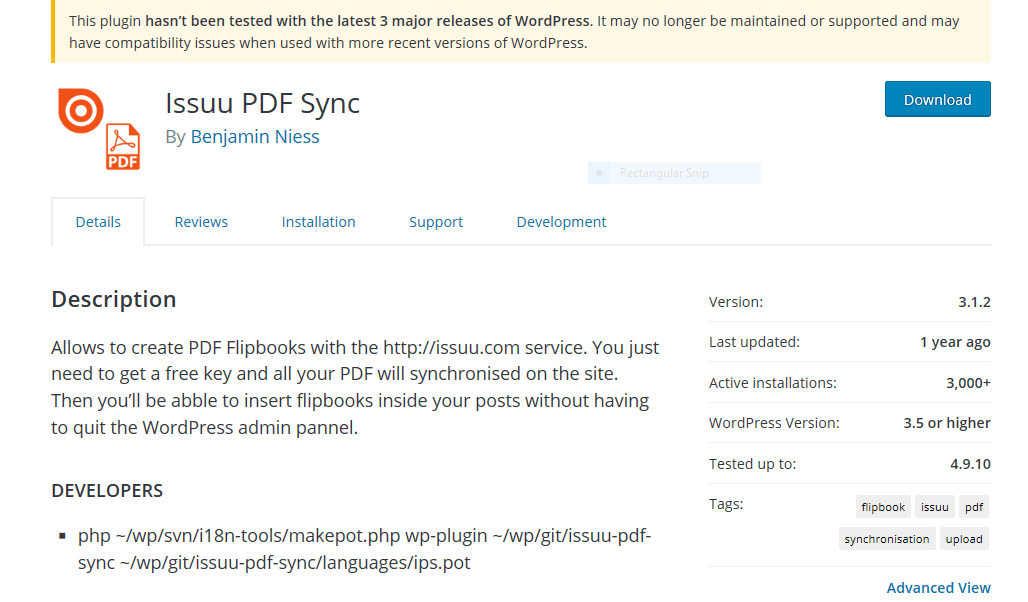Image resolution: width=1028 pixels, height=602 pixels.
Task: Select the issuu tag
Action: point(934,507)
